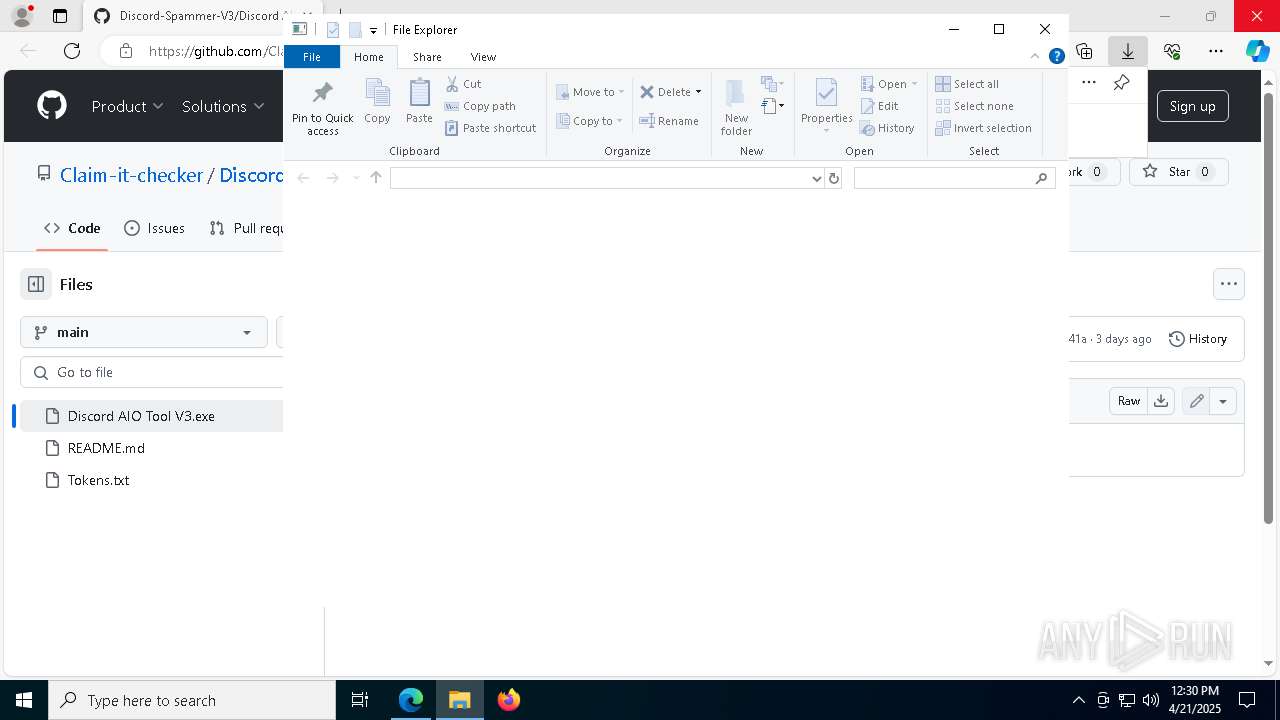This screenshot has height=720, width=1280.
Task: Click the Properties ribbon button
Action: click(x=826, y=107)
